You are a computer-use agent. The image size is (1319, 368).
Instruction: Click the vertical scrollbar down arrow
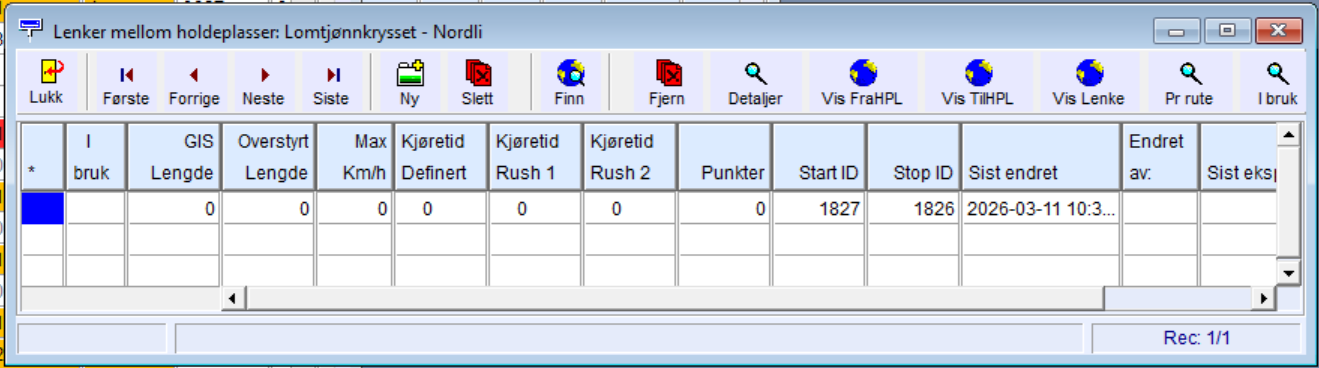tap(1289, 273)
